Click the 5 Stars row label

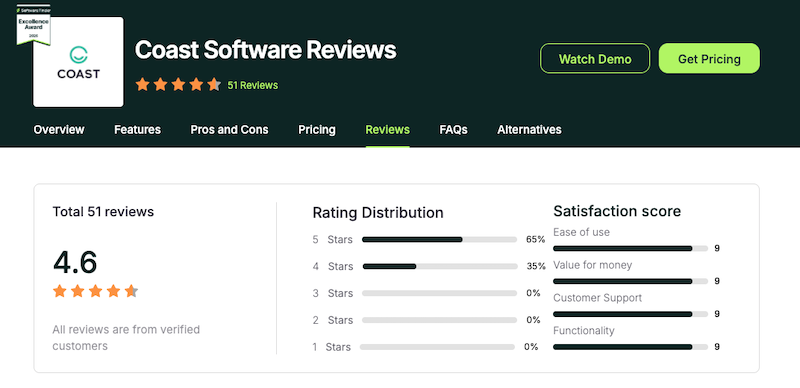coord(333,239)
